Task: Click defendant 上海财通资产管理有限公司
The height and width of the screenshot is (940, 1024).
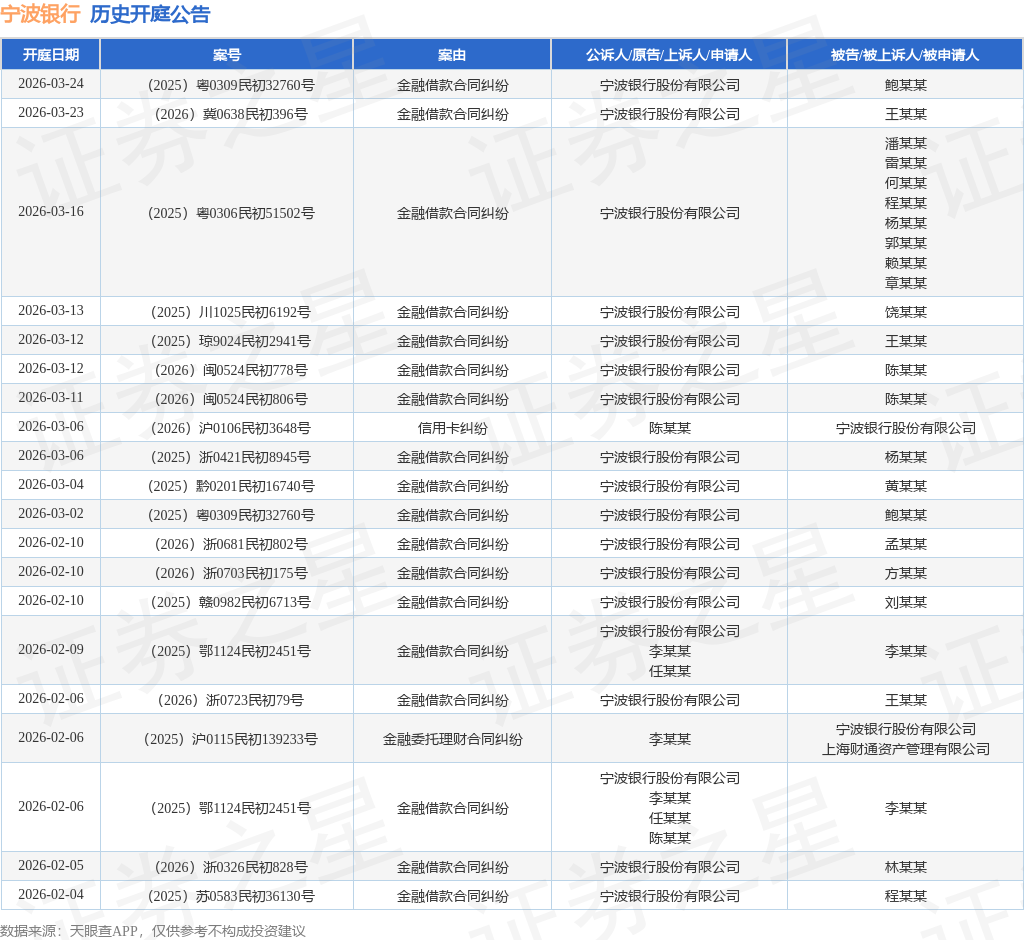Action: [906, 749]
